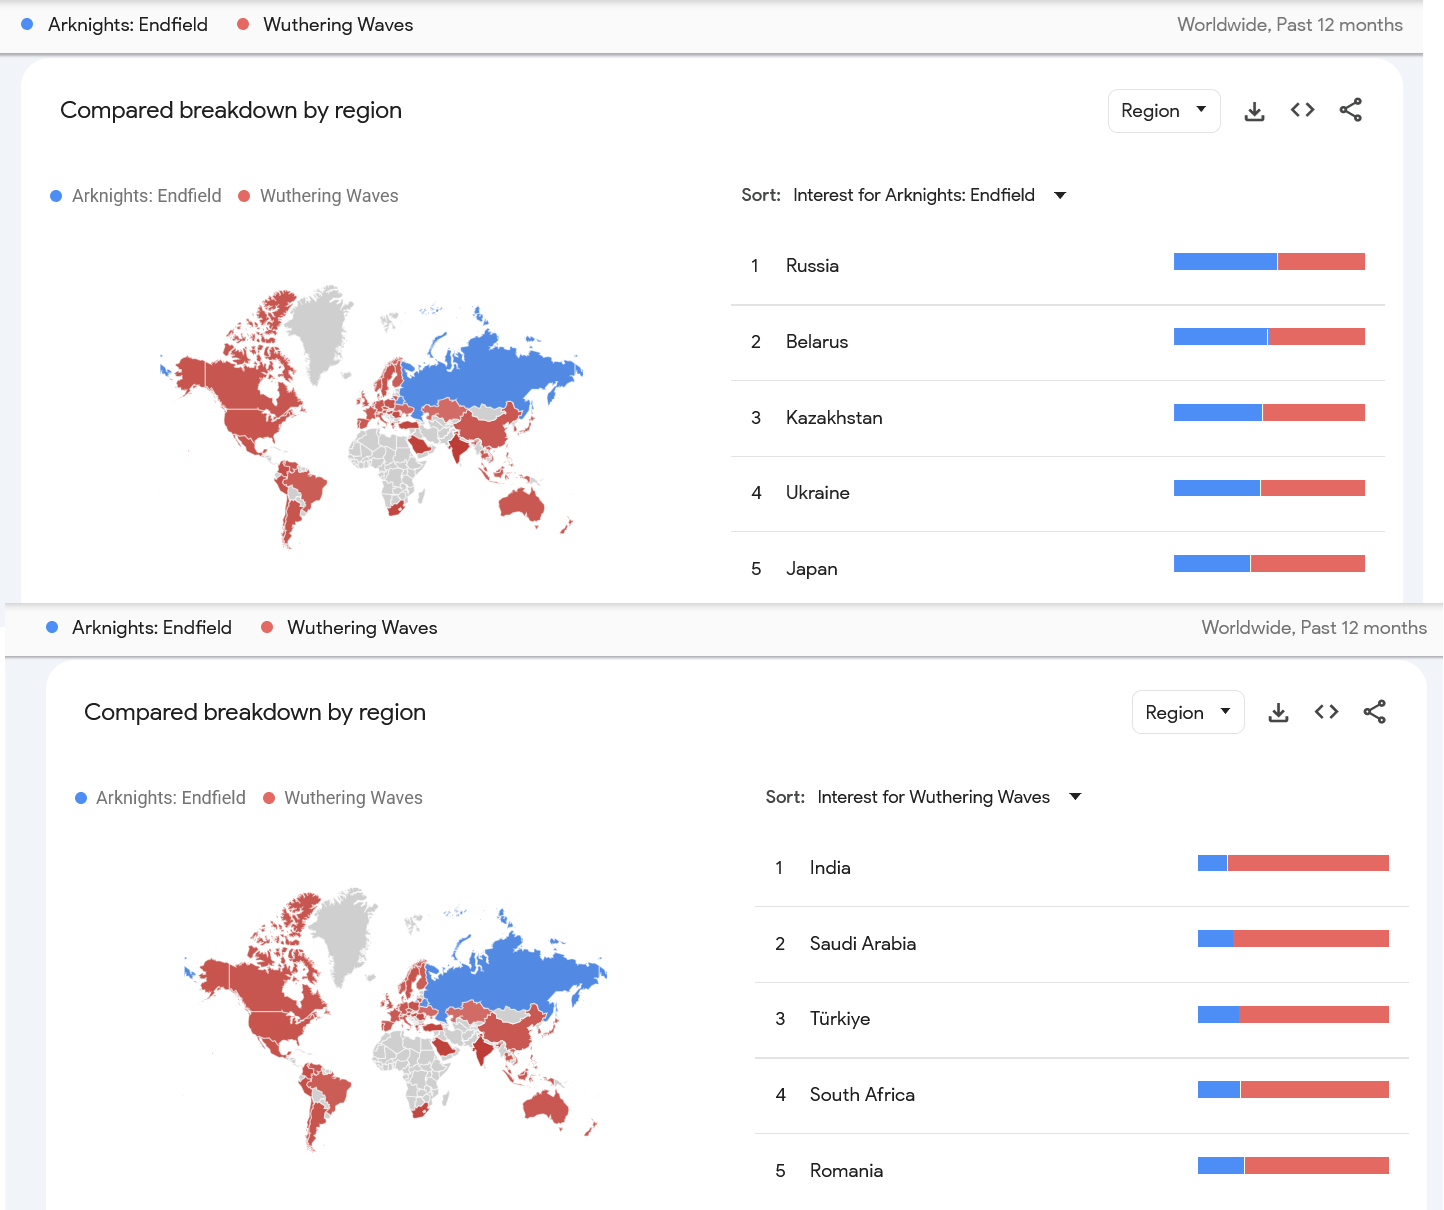Click the red bar segment for Japan
The width and height of the screenshot is (1444, 1210).
1308,564
